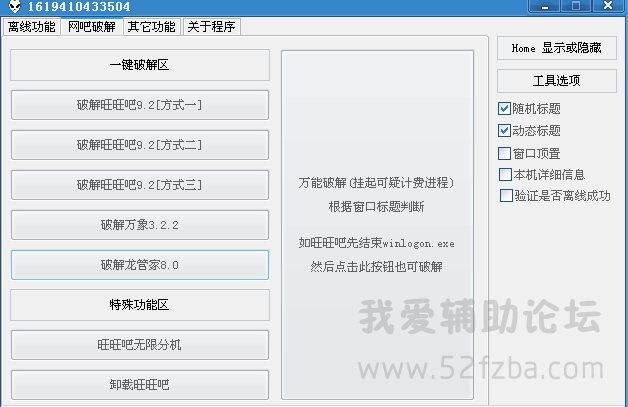Enable the 窗口顶置 checkbox
The height and width of the screenshot is (407, 628).
pyautogui.click(x=504, y=153)
